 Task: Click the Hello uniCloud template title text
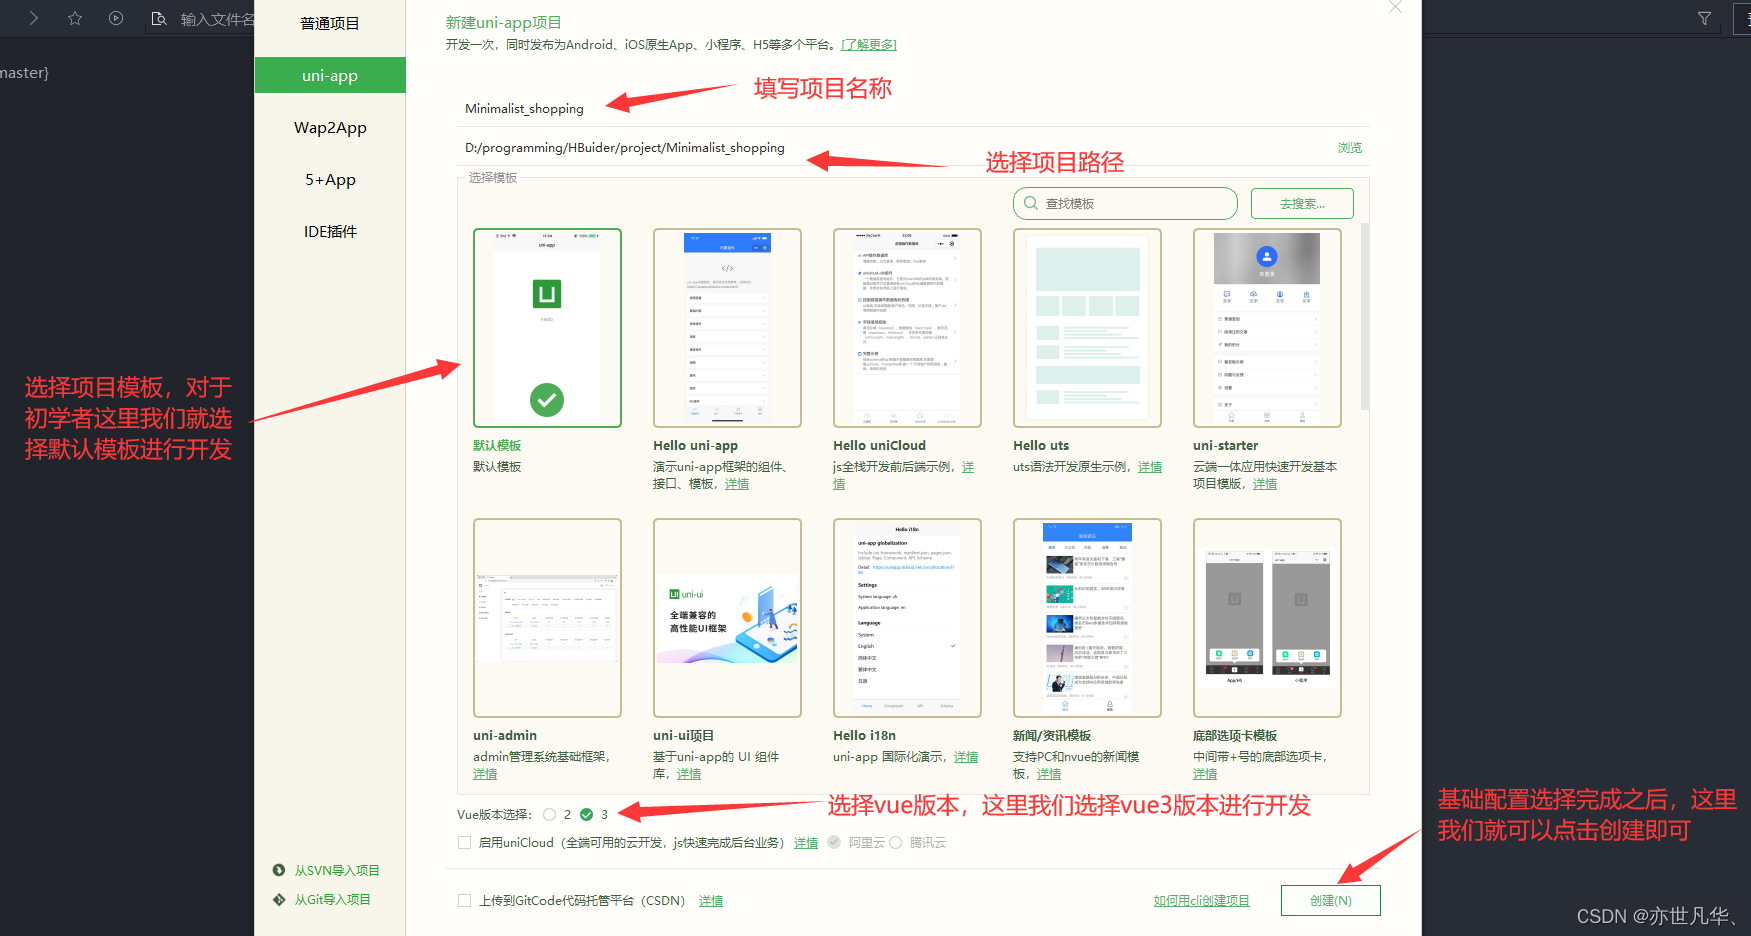coord(879,446)
